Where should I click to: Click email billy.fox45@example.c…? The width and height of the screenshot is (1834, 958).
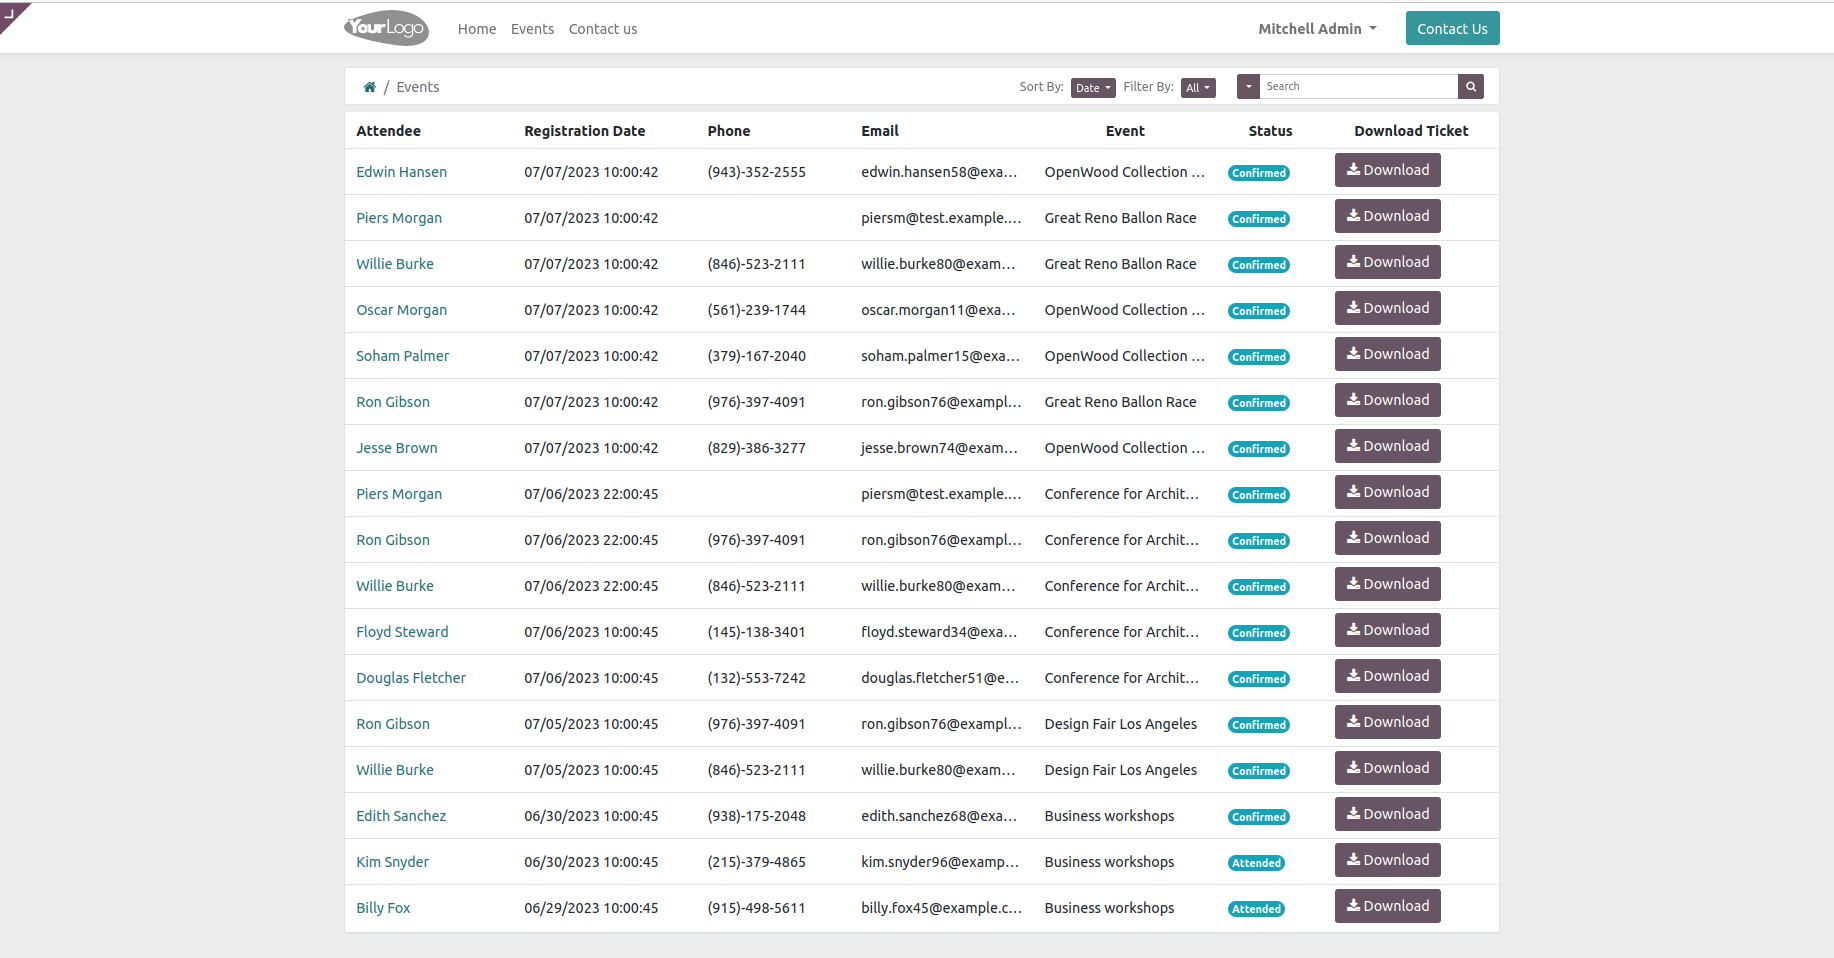941,908
